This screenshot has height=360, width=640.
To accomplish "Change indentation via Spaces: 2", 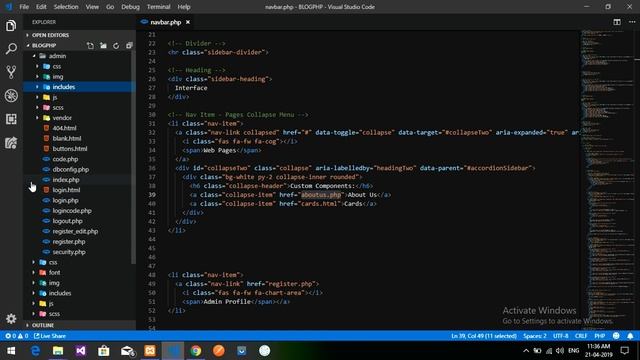I will pos(534,336).
